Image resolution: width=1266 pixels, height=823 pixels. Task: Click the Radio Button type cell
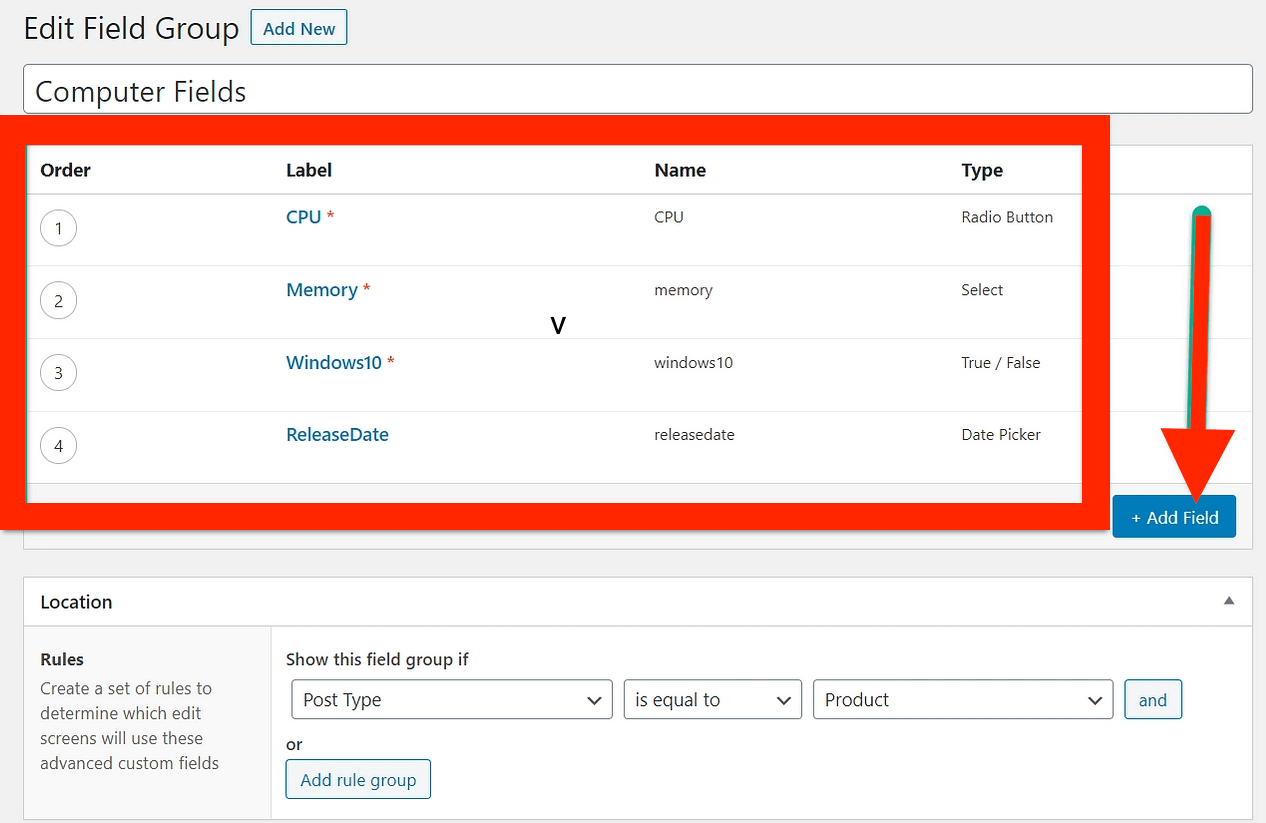(x=1006, y=217)
